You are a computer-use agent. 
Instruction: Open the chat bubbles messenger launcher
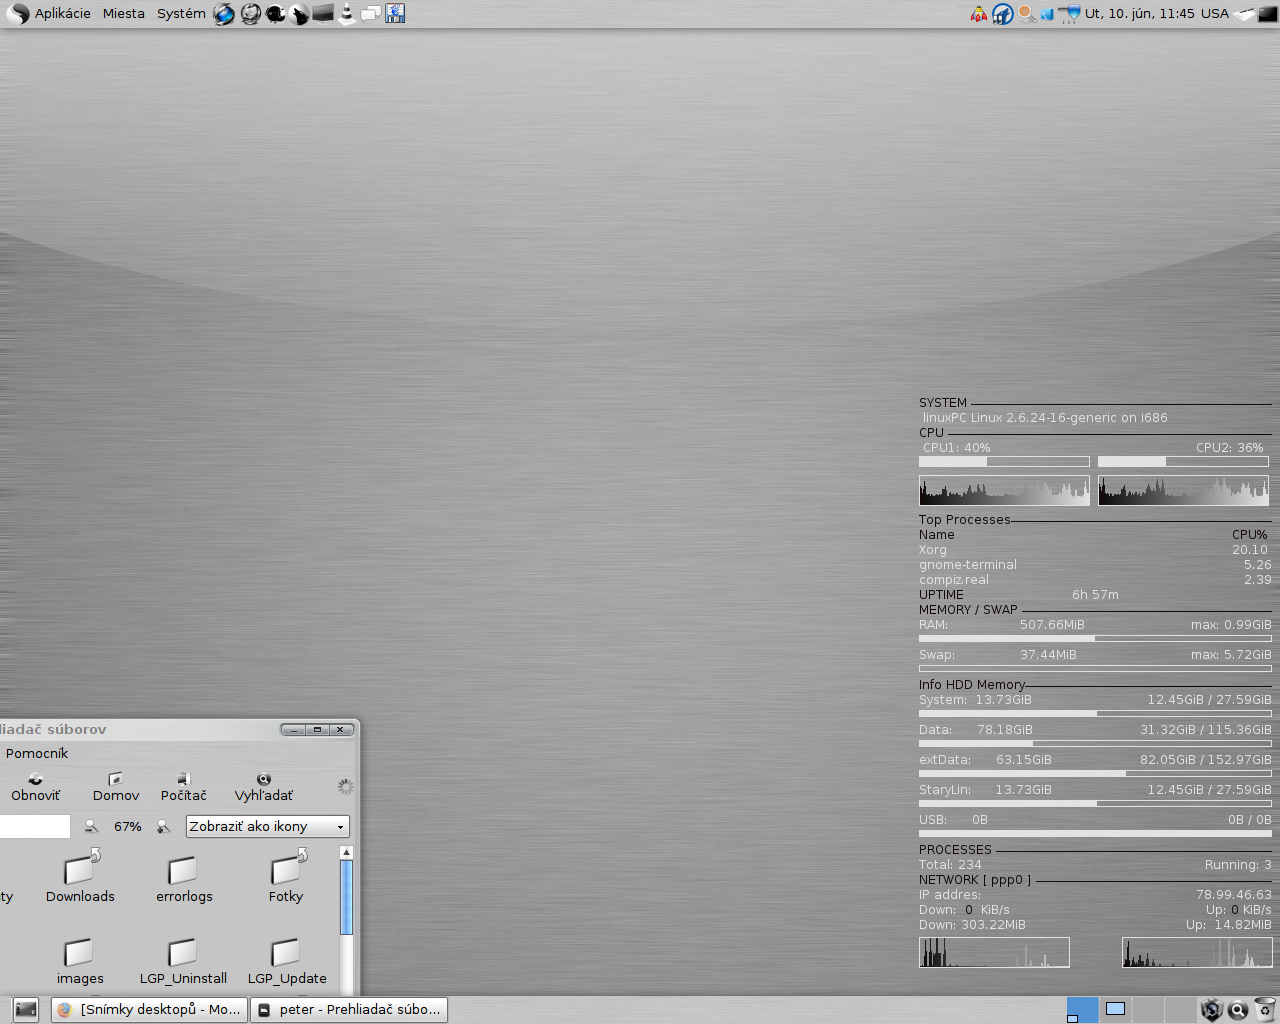371,14
